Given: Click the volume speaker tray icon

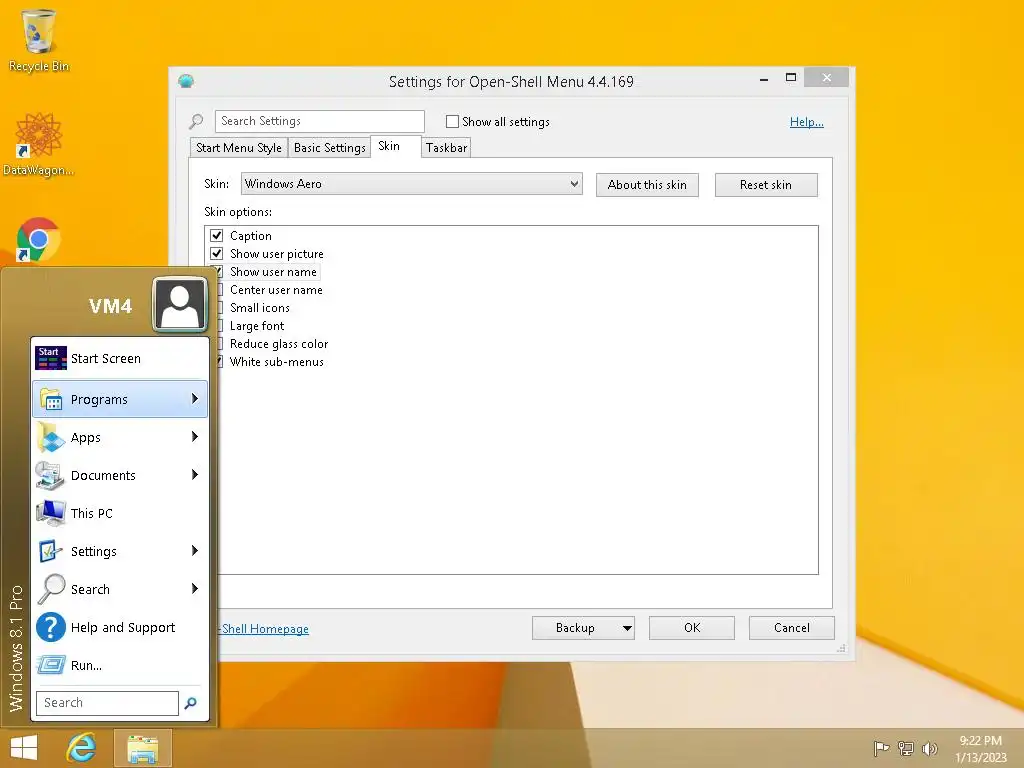Looking at the screenshot, I should pos(929,748).
